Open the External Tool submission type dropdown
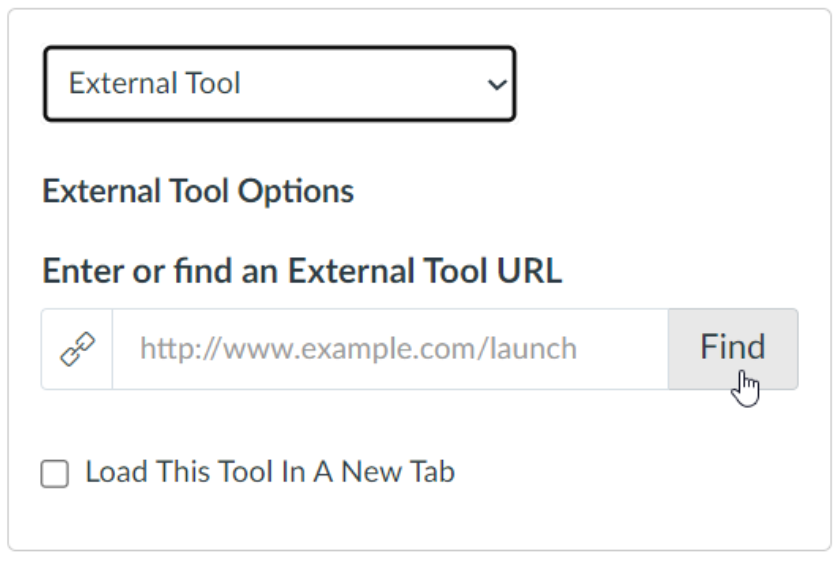Viewport: 840px width, 567px height. click(x=280, y=84)
